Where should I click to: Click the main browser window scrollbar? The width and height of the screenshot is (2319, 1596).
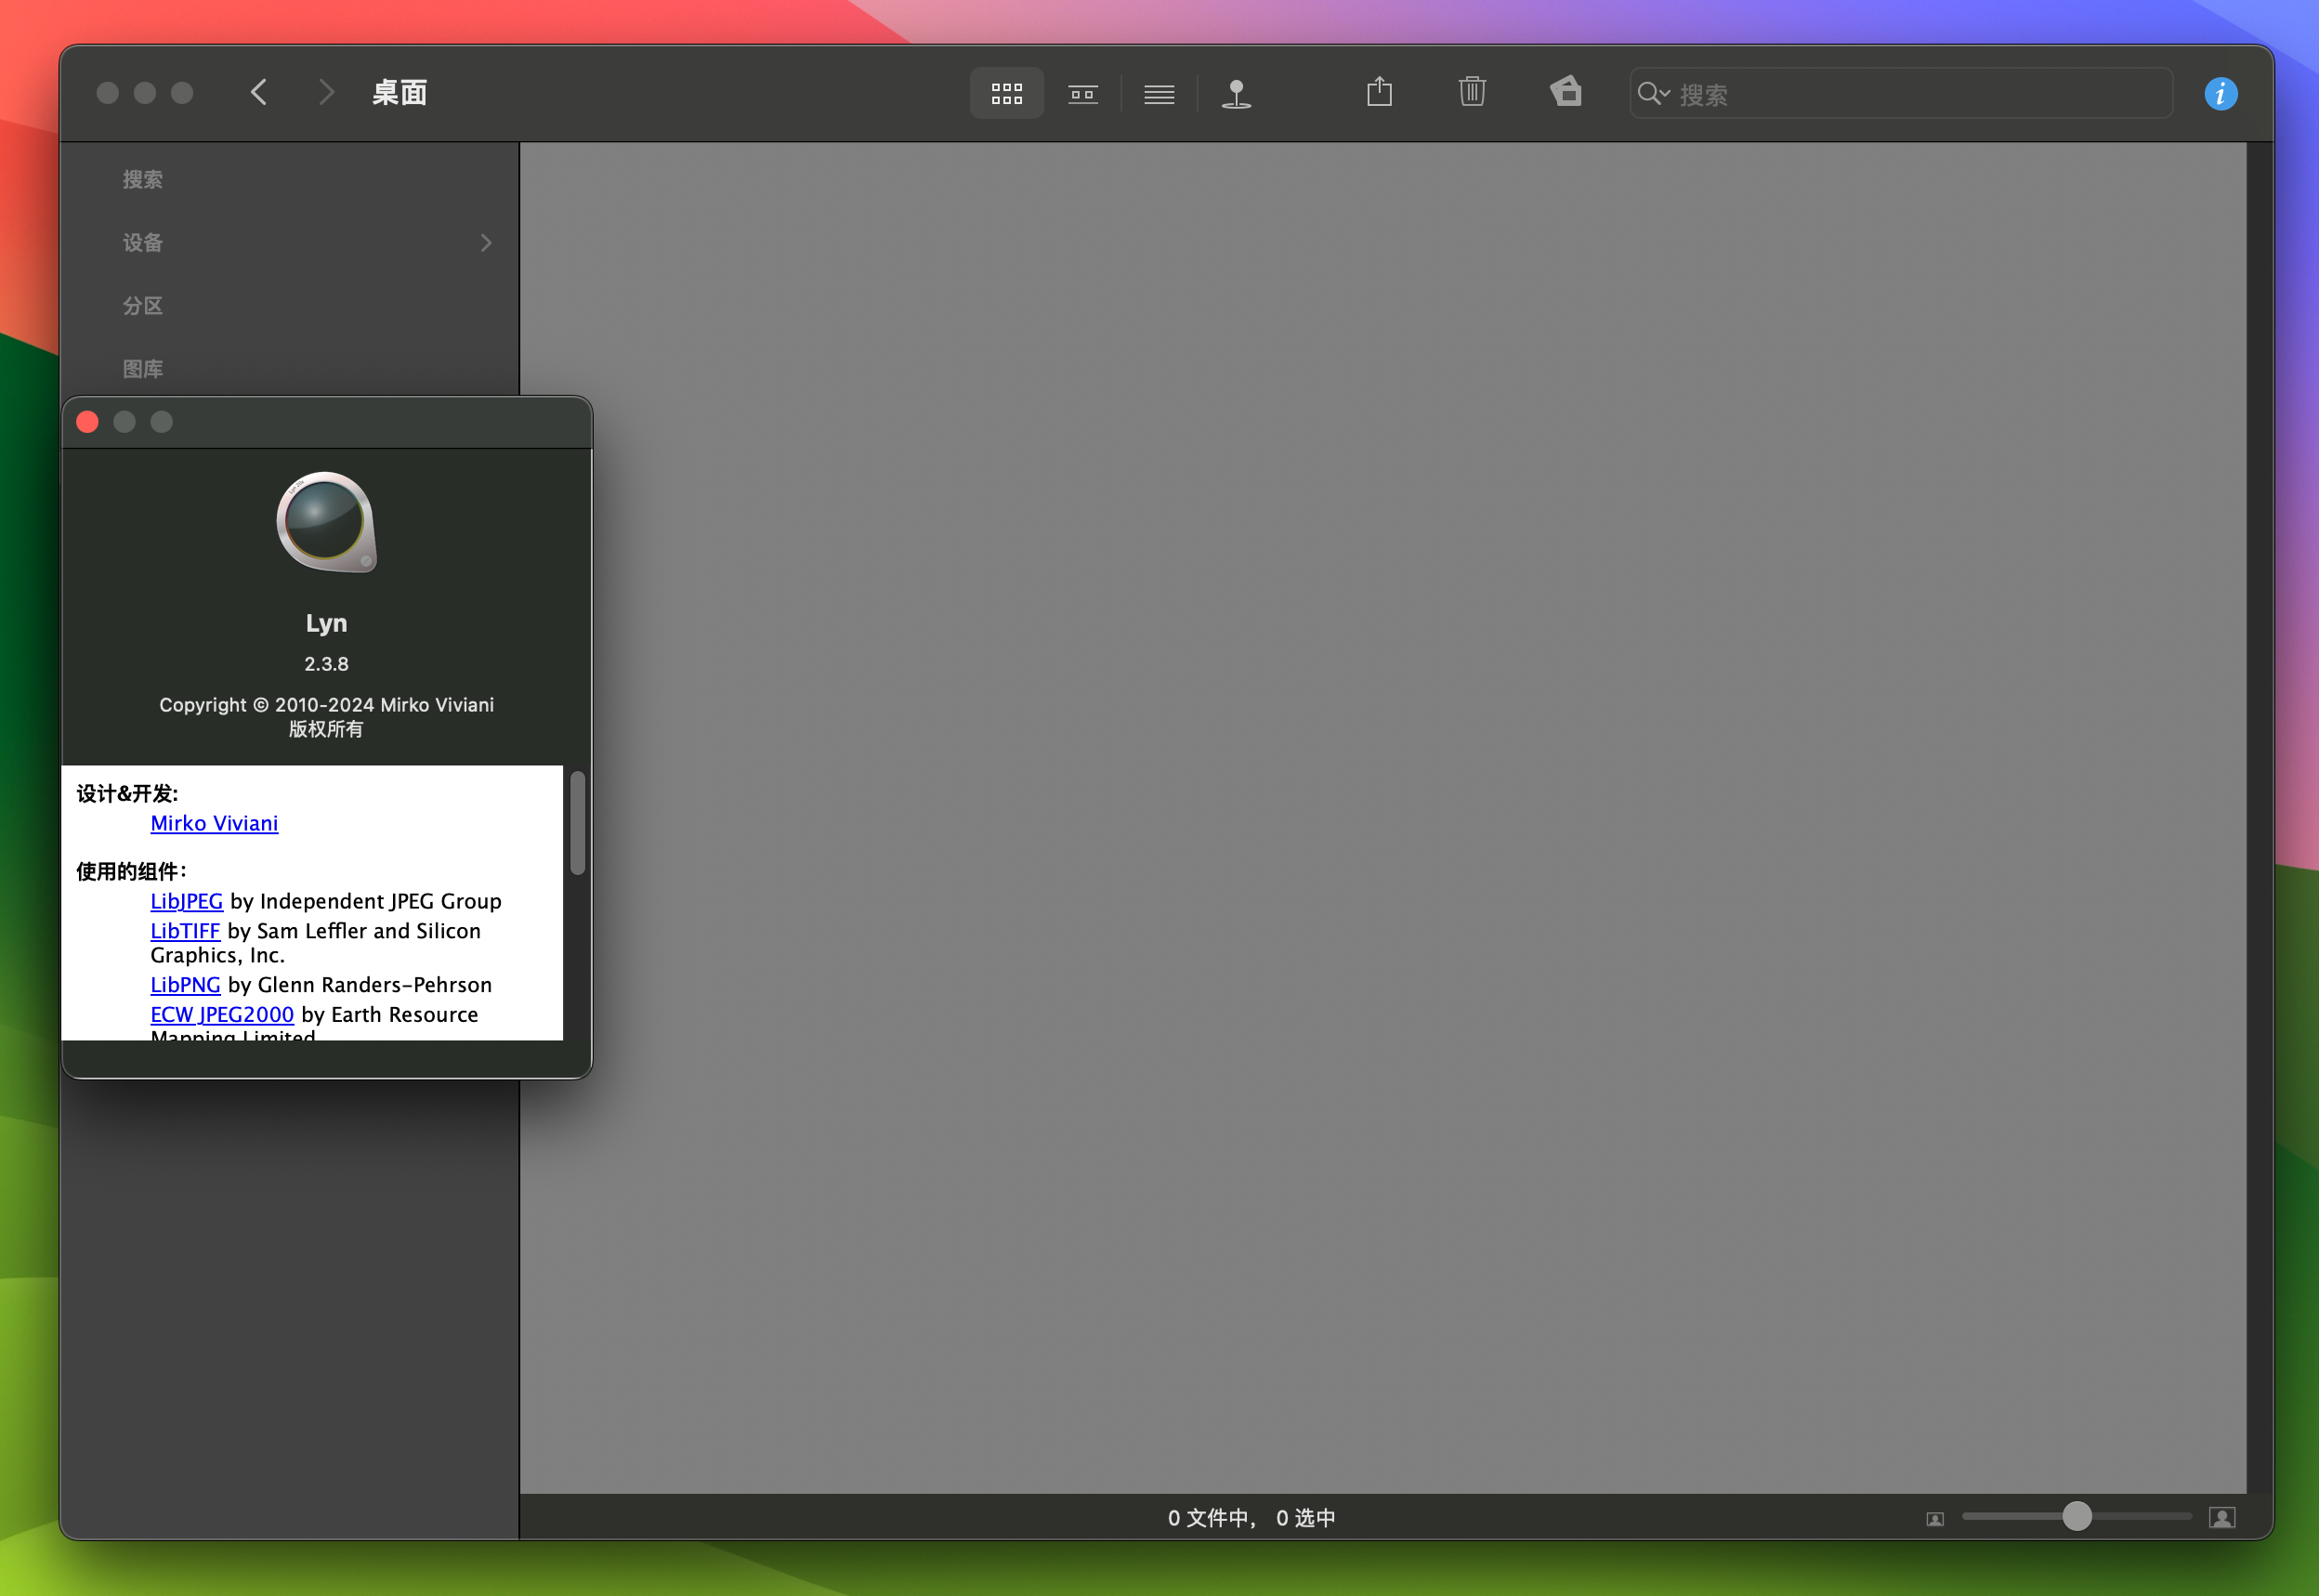[x=2259, y=817]
